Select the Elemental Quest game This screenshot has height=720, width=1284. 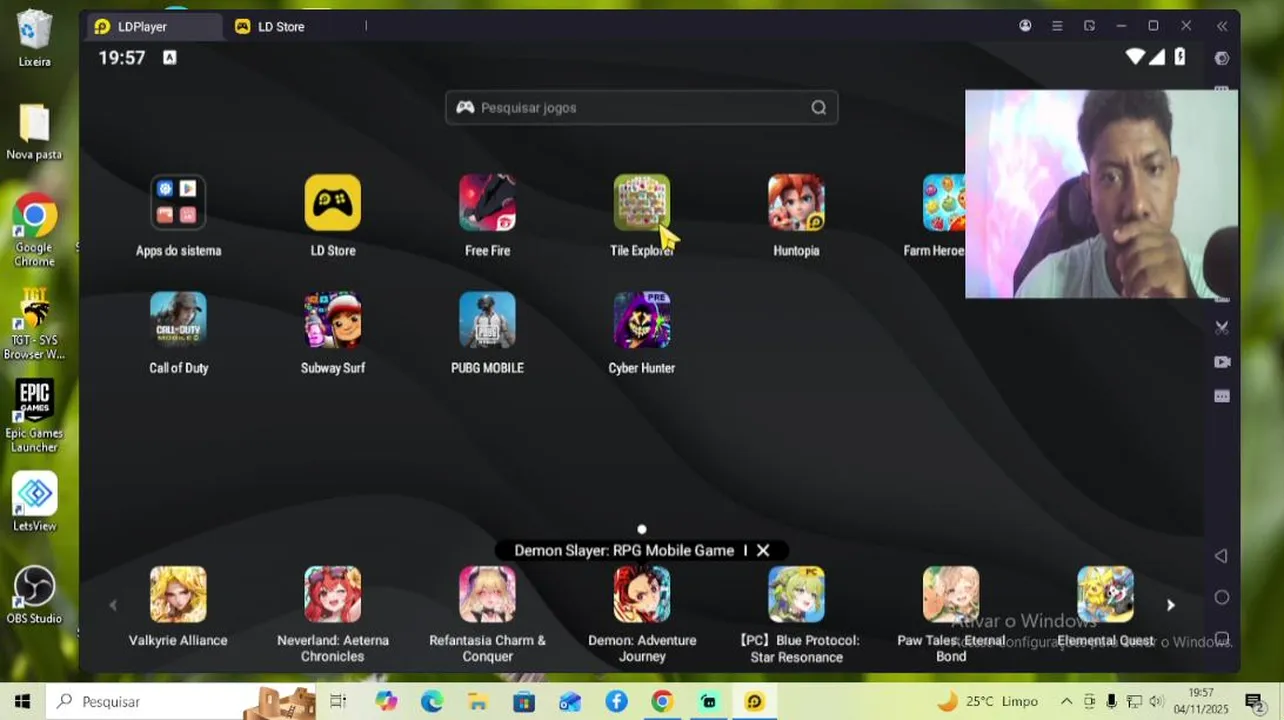click(1105, 595)
